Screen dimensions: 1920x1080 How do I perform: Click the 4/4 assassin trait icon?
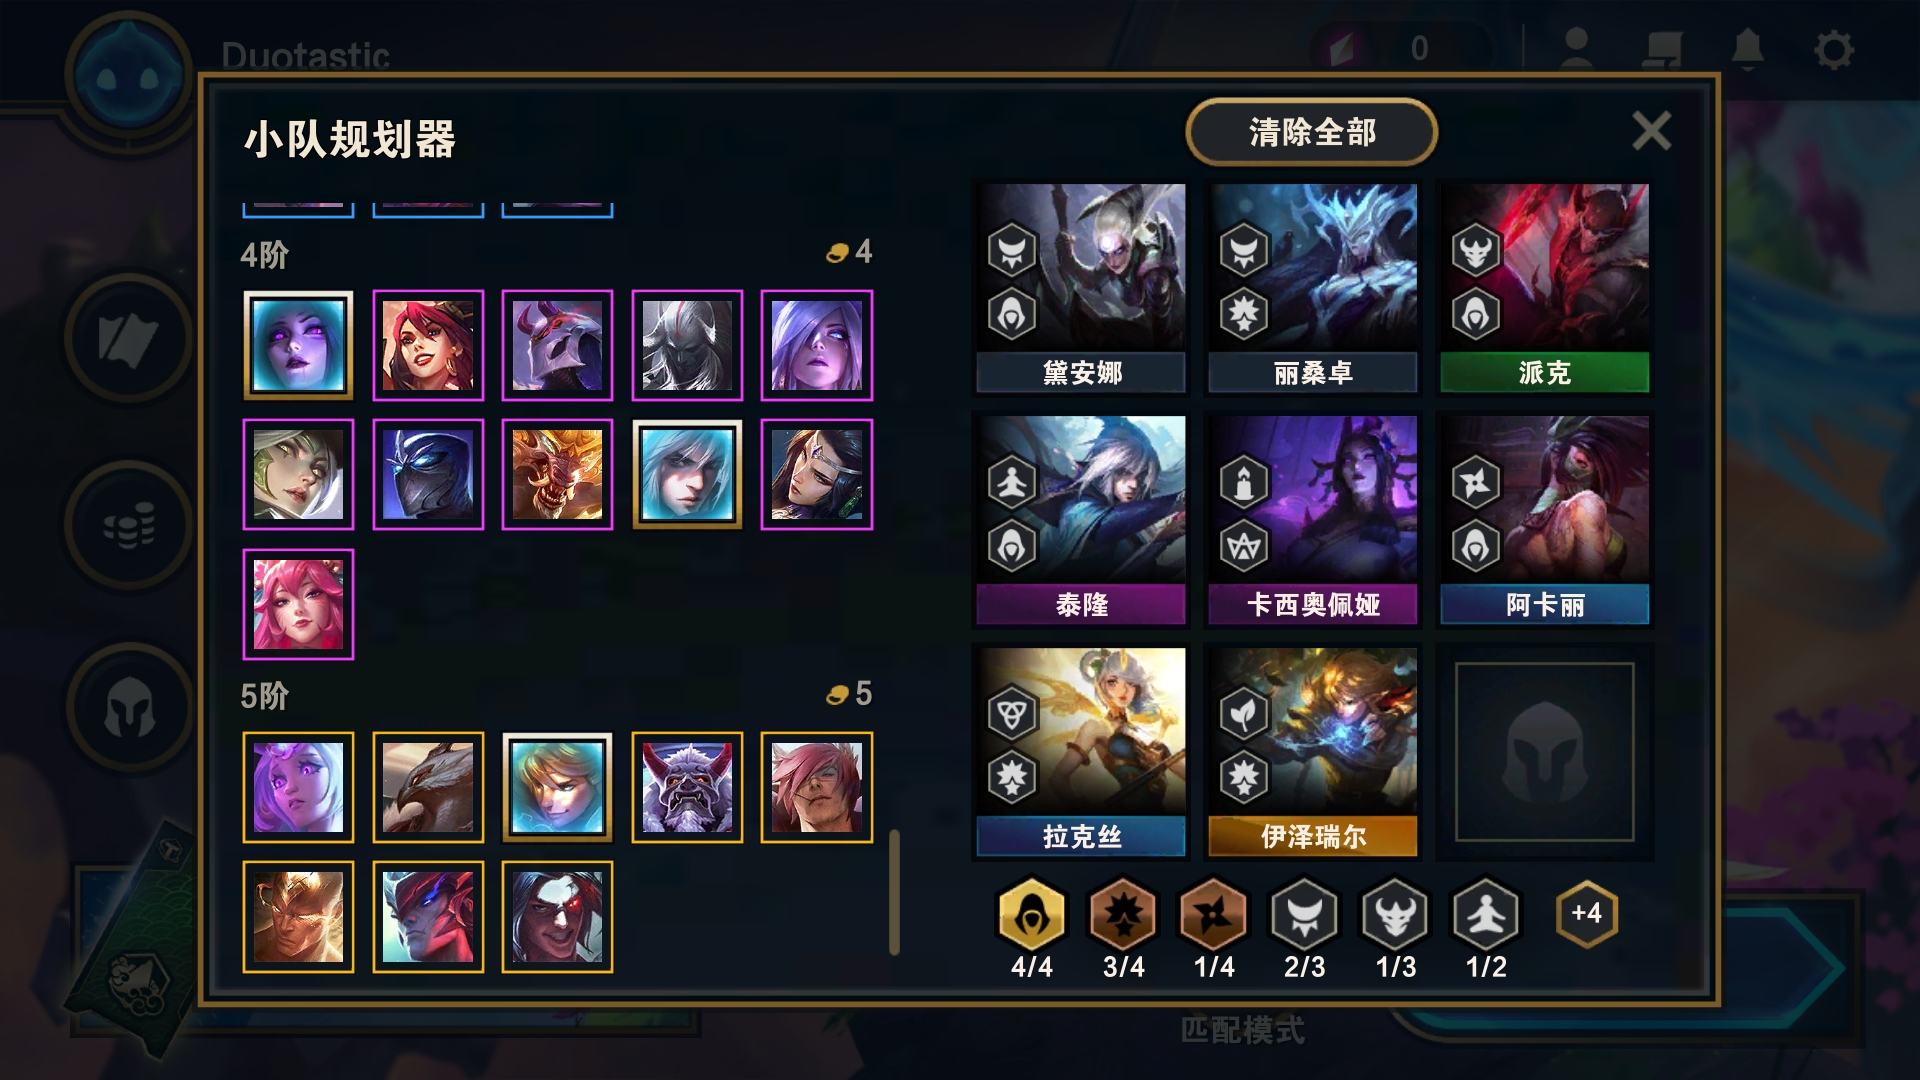point(1031,914)
